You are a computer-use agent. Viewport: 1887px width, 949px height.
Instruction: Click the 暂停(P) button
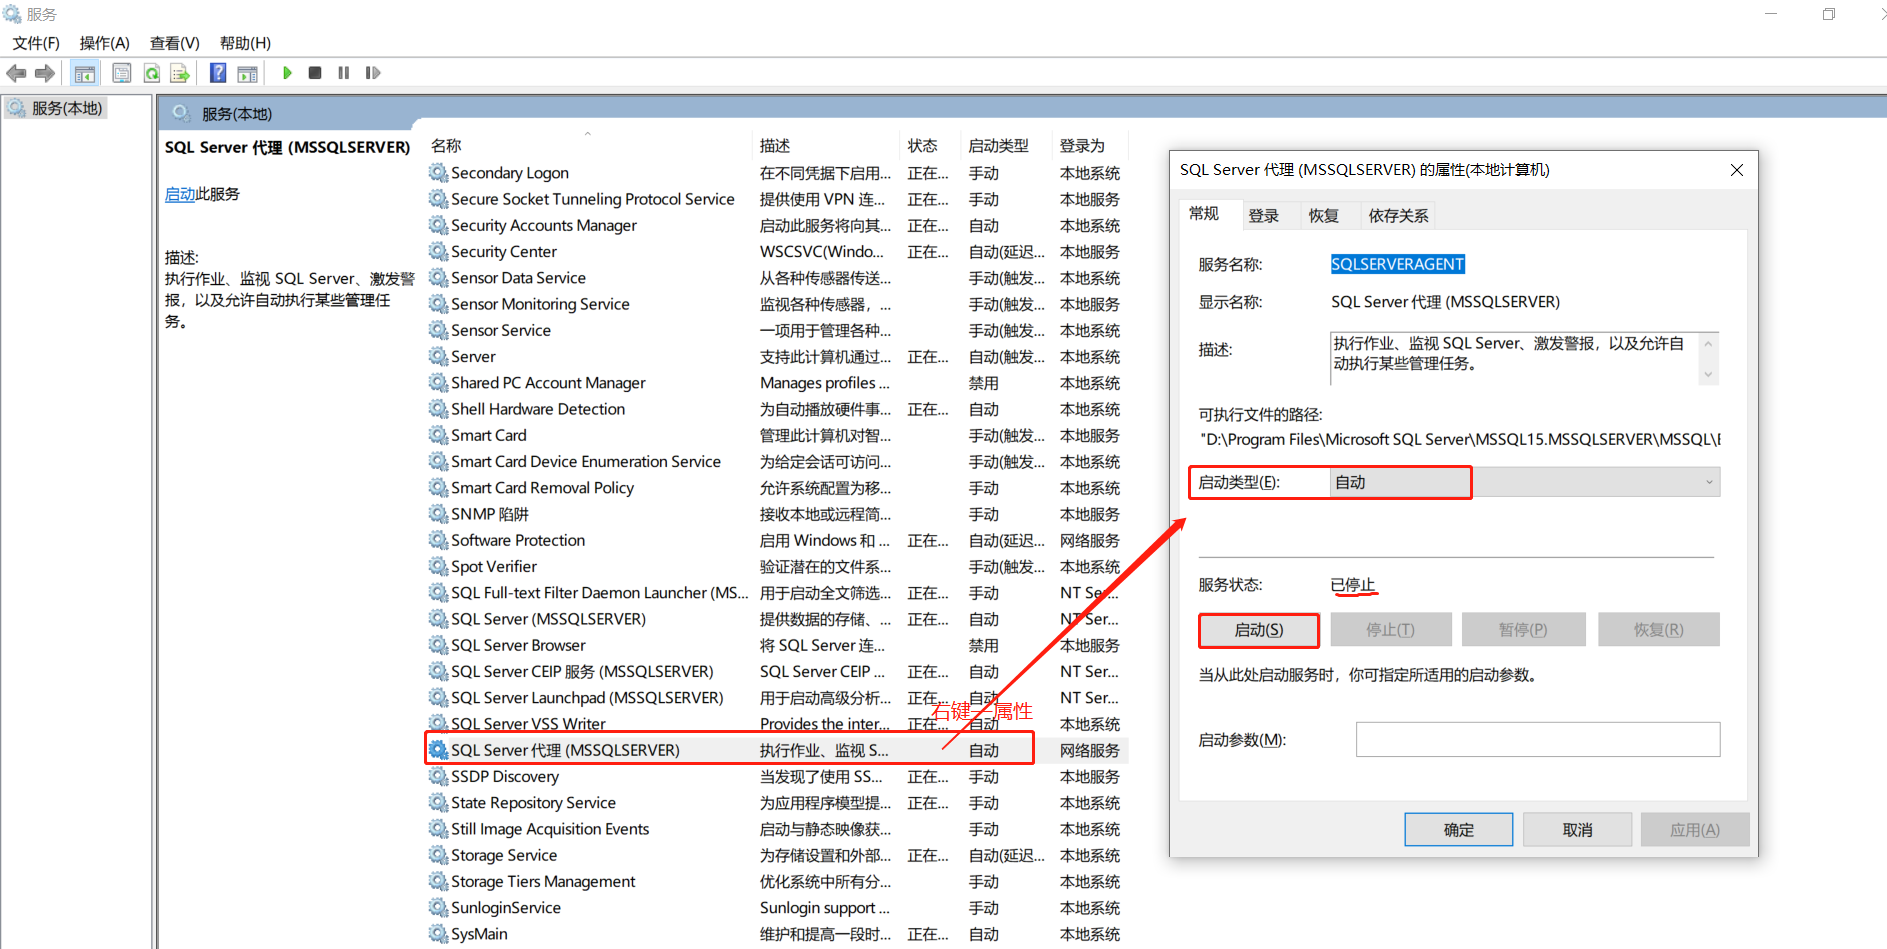point(1523,630)
